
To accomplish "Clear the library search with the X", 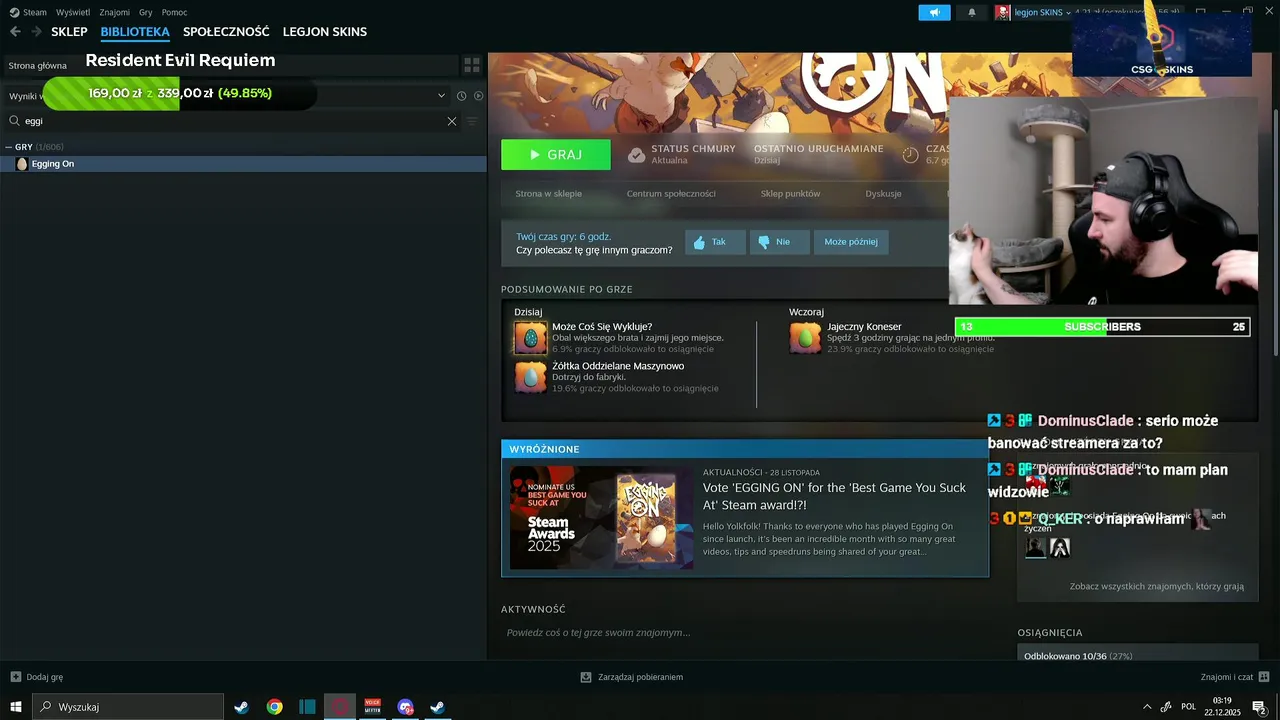I will 452,121.
